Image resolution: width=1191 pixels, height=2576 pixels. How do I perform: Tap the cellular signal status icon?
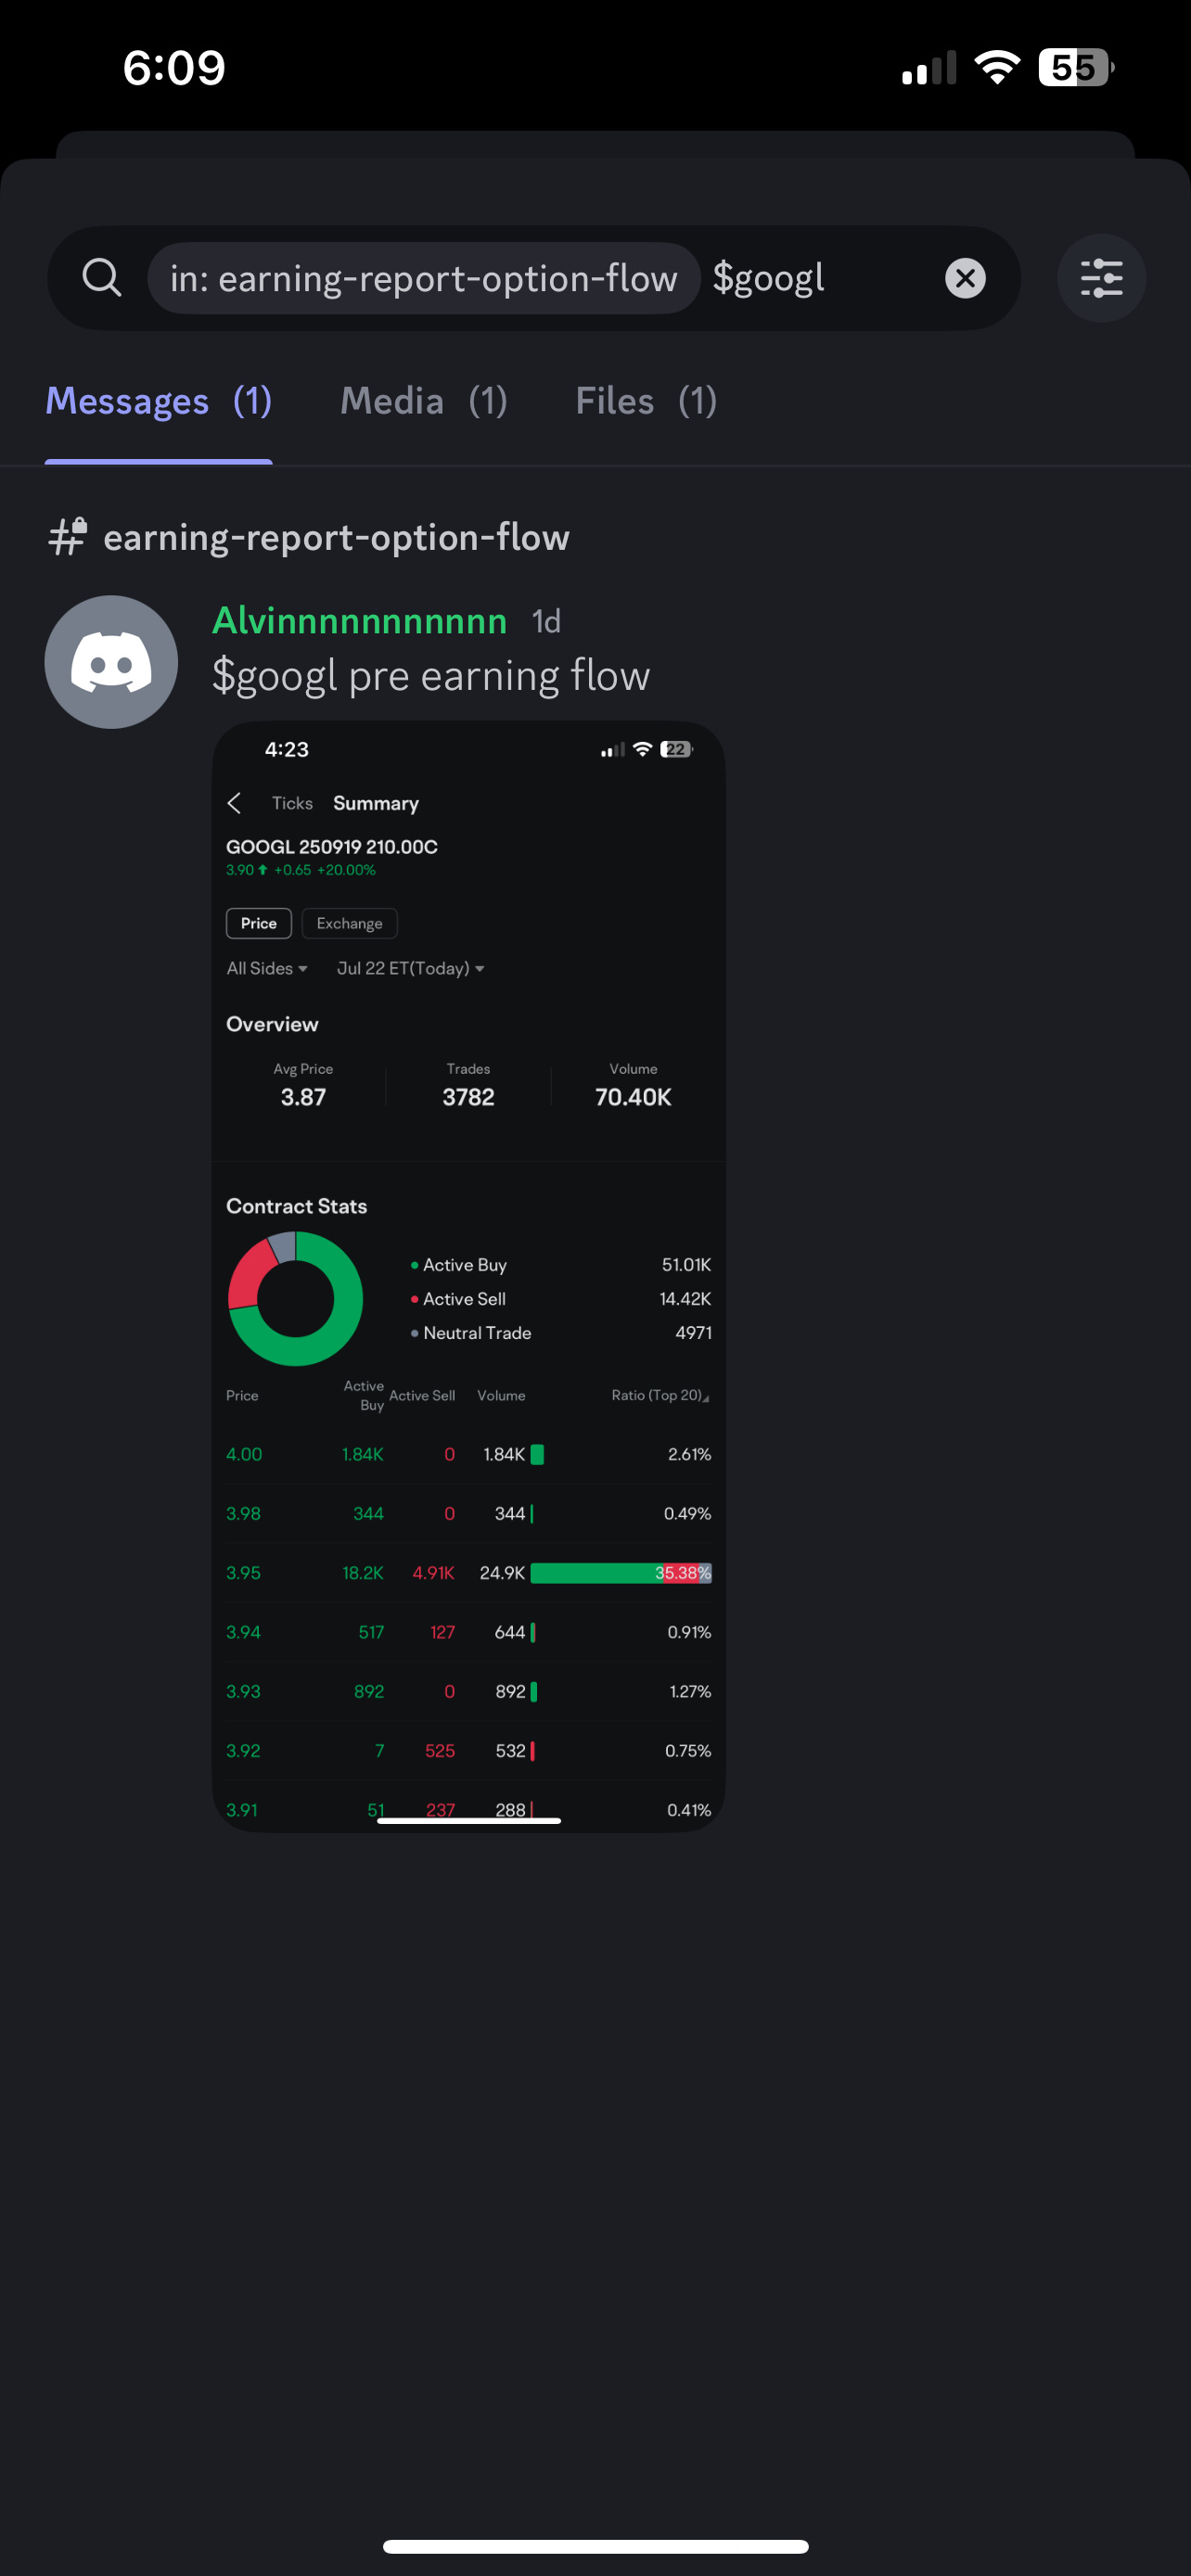(x=929, y=68)
